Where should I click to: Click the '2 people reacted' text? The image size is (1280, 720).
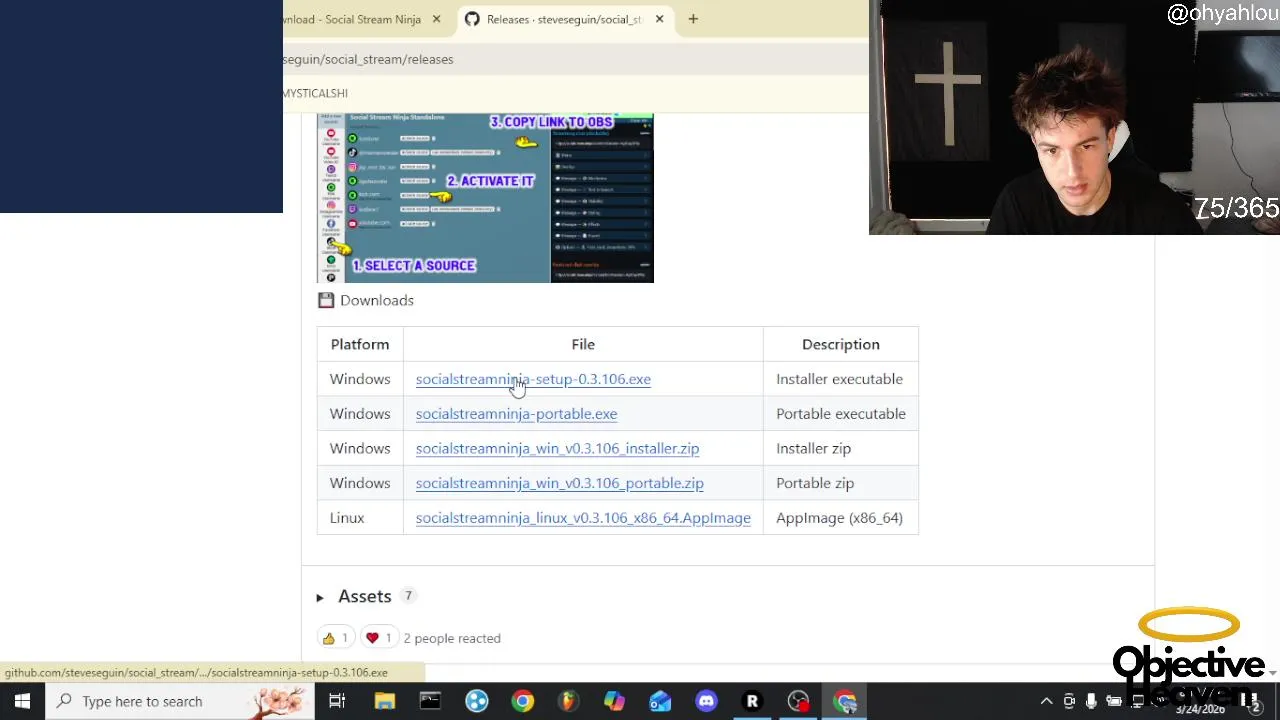click(x=452, y=638)
